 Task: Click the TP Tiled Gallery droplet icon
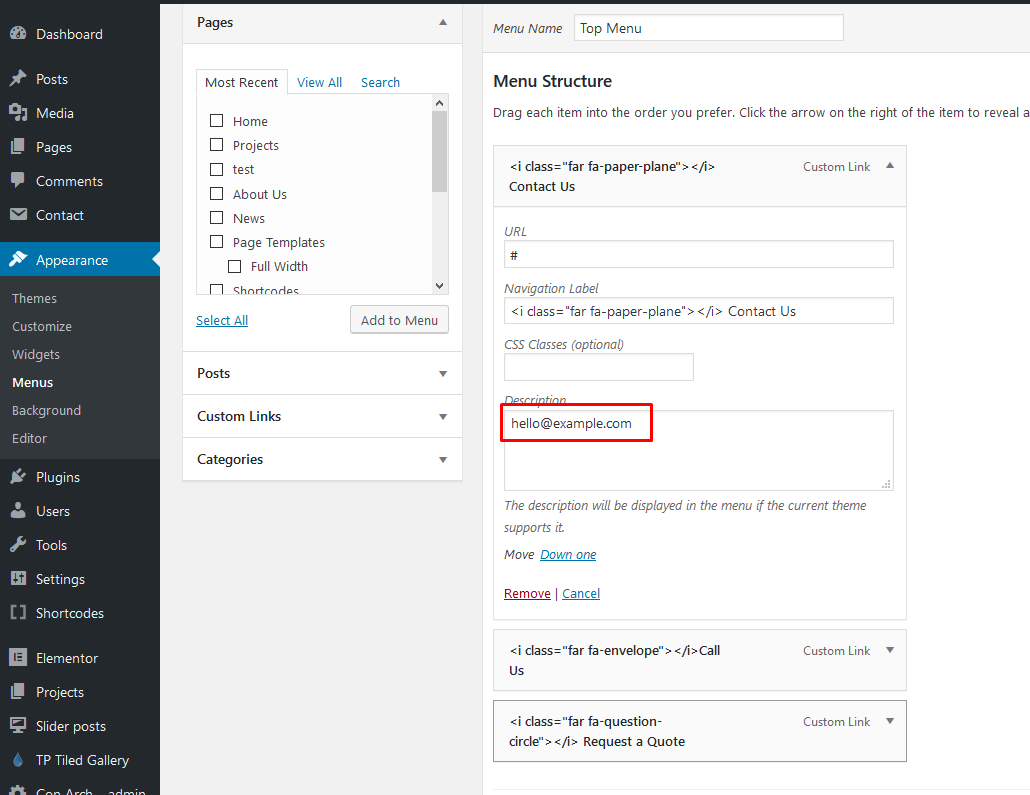point(18,760)
